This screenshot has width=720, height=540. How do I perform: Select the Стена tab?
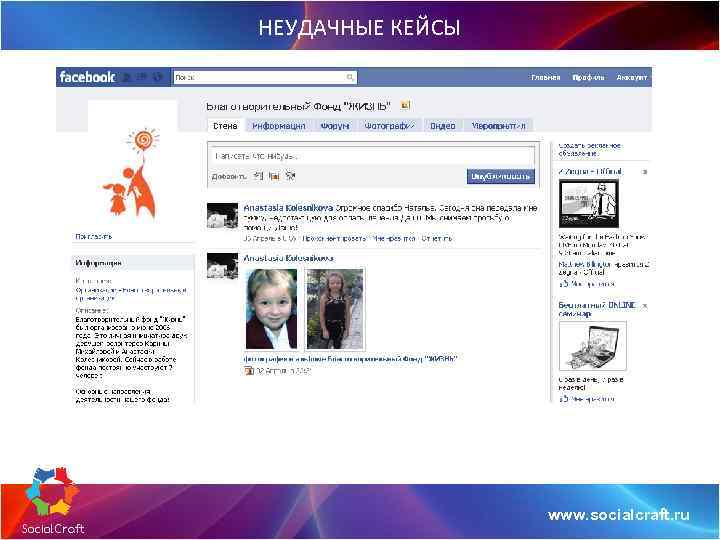pyautogui.click(x=225, y=126)
